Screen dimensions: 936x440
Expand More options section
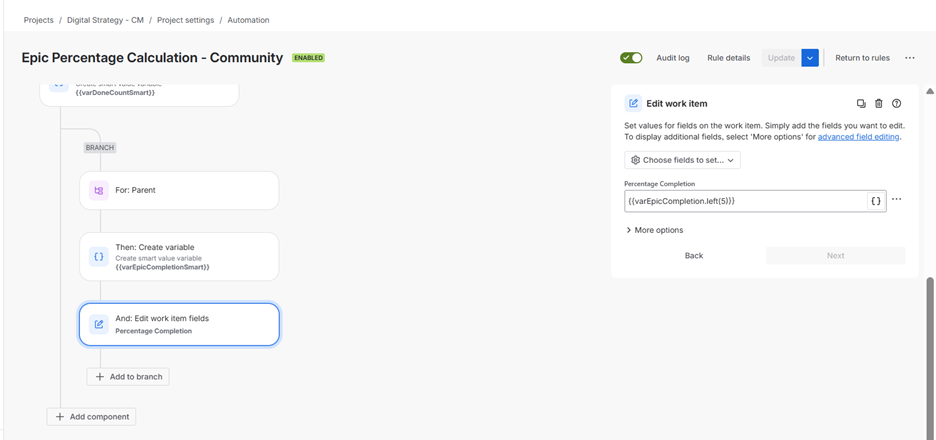pos(654,230)
